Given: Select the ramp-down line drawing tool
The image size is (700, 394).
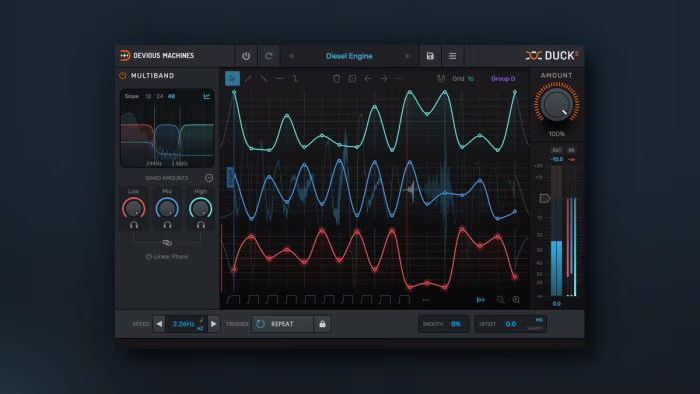Looking at the screenshot, I should 264,79.
